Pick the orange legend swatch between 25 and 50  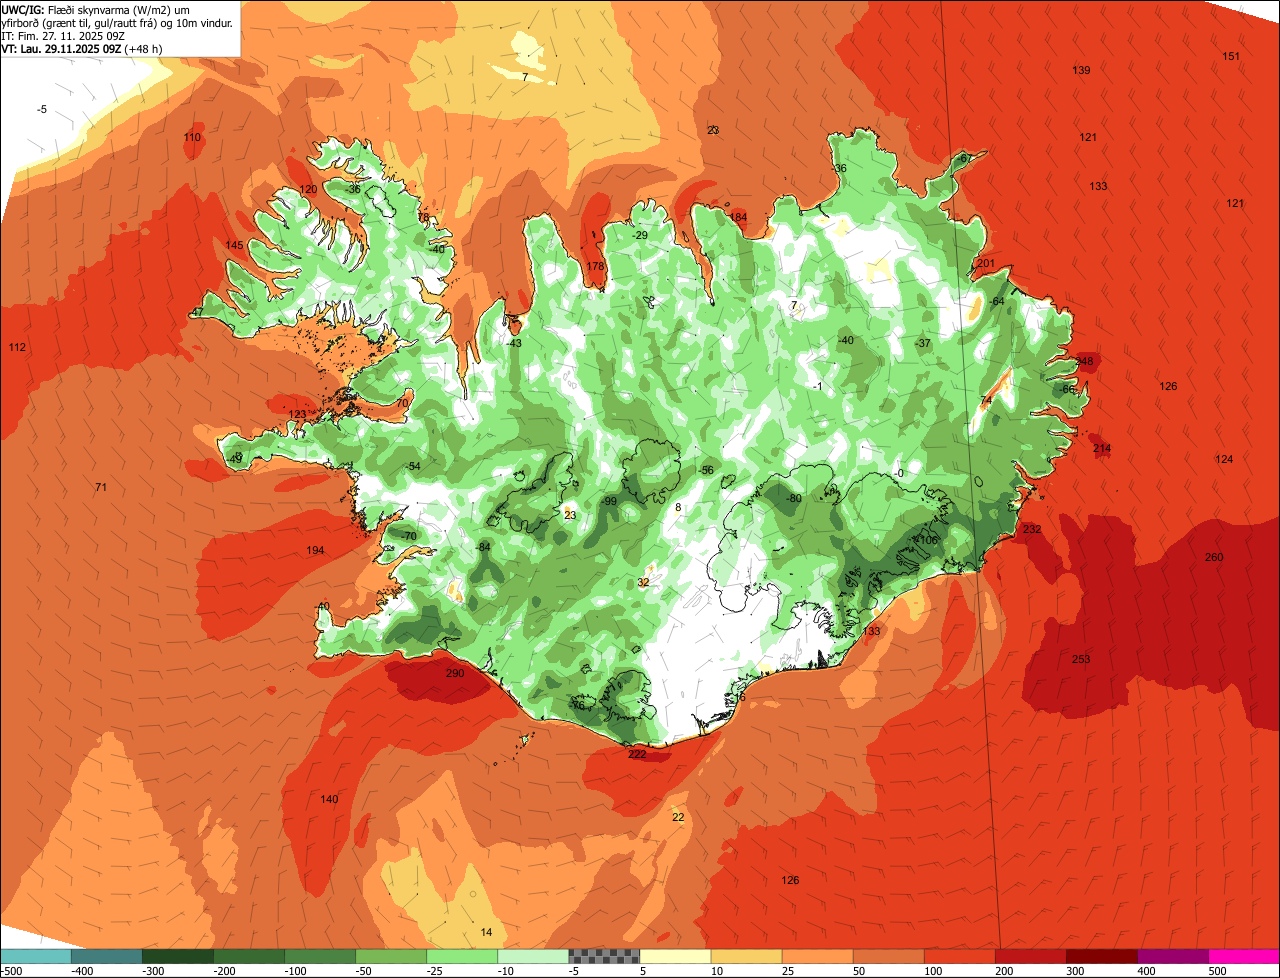point(817,956)
